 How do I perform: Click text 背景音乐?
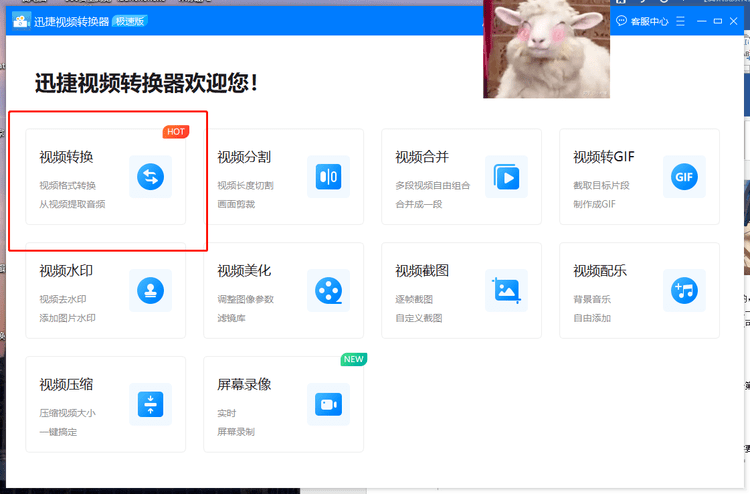pos(592,299)
